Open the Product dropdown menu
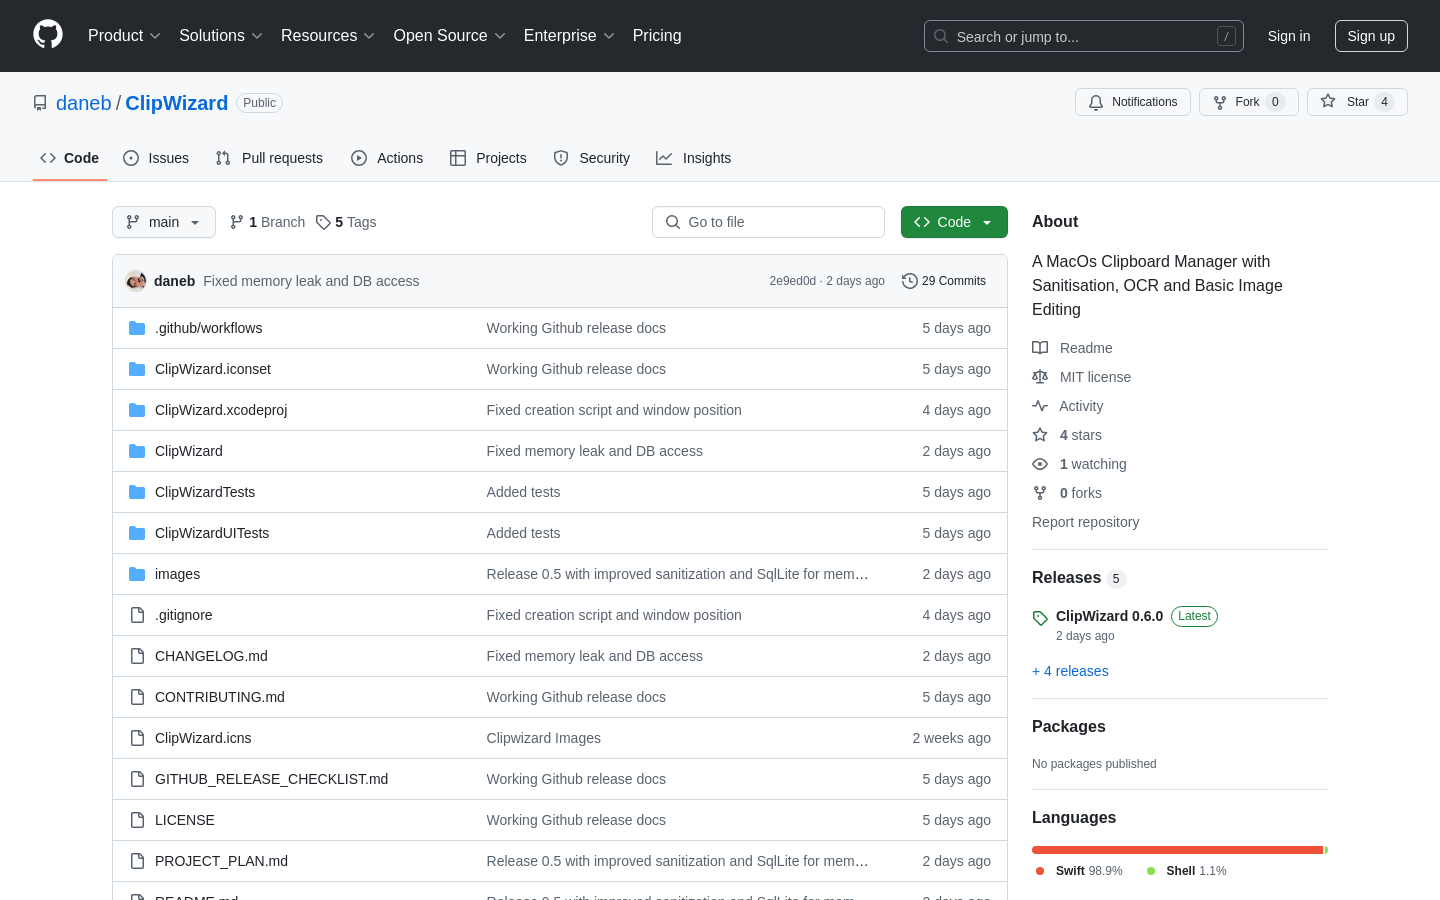1440x900 pixels. click(x=124, y=36)
